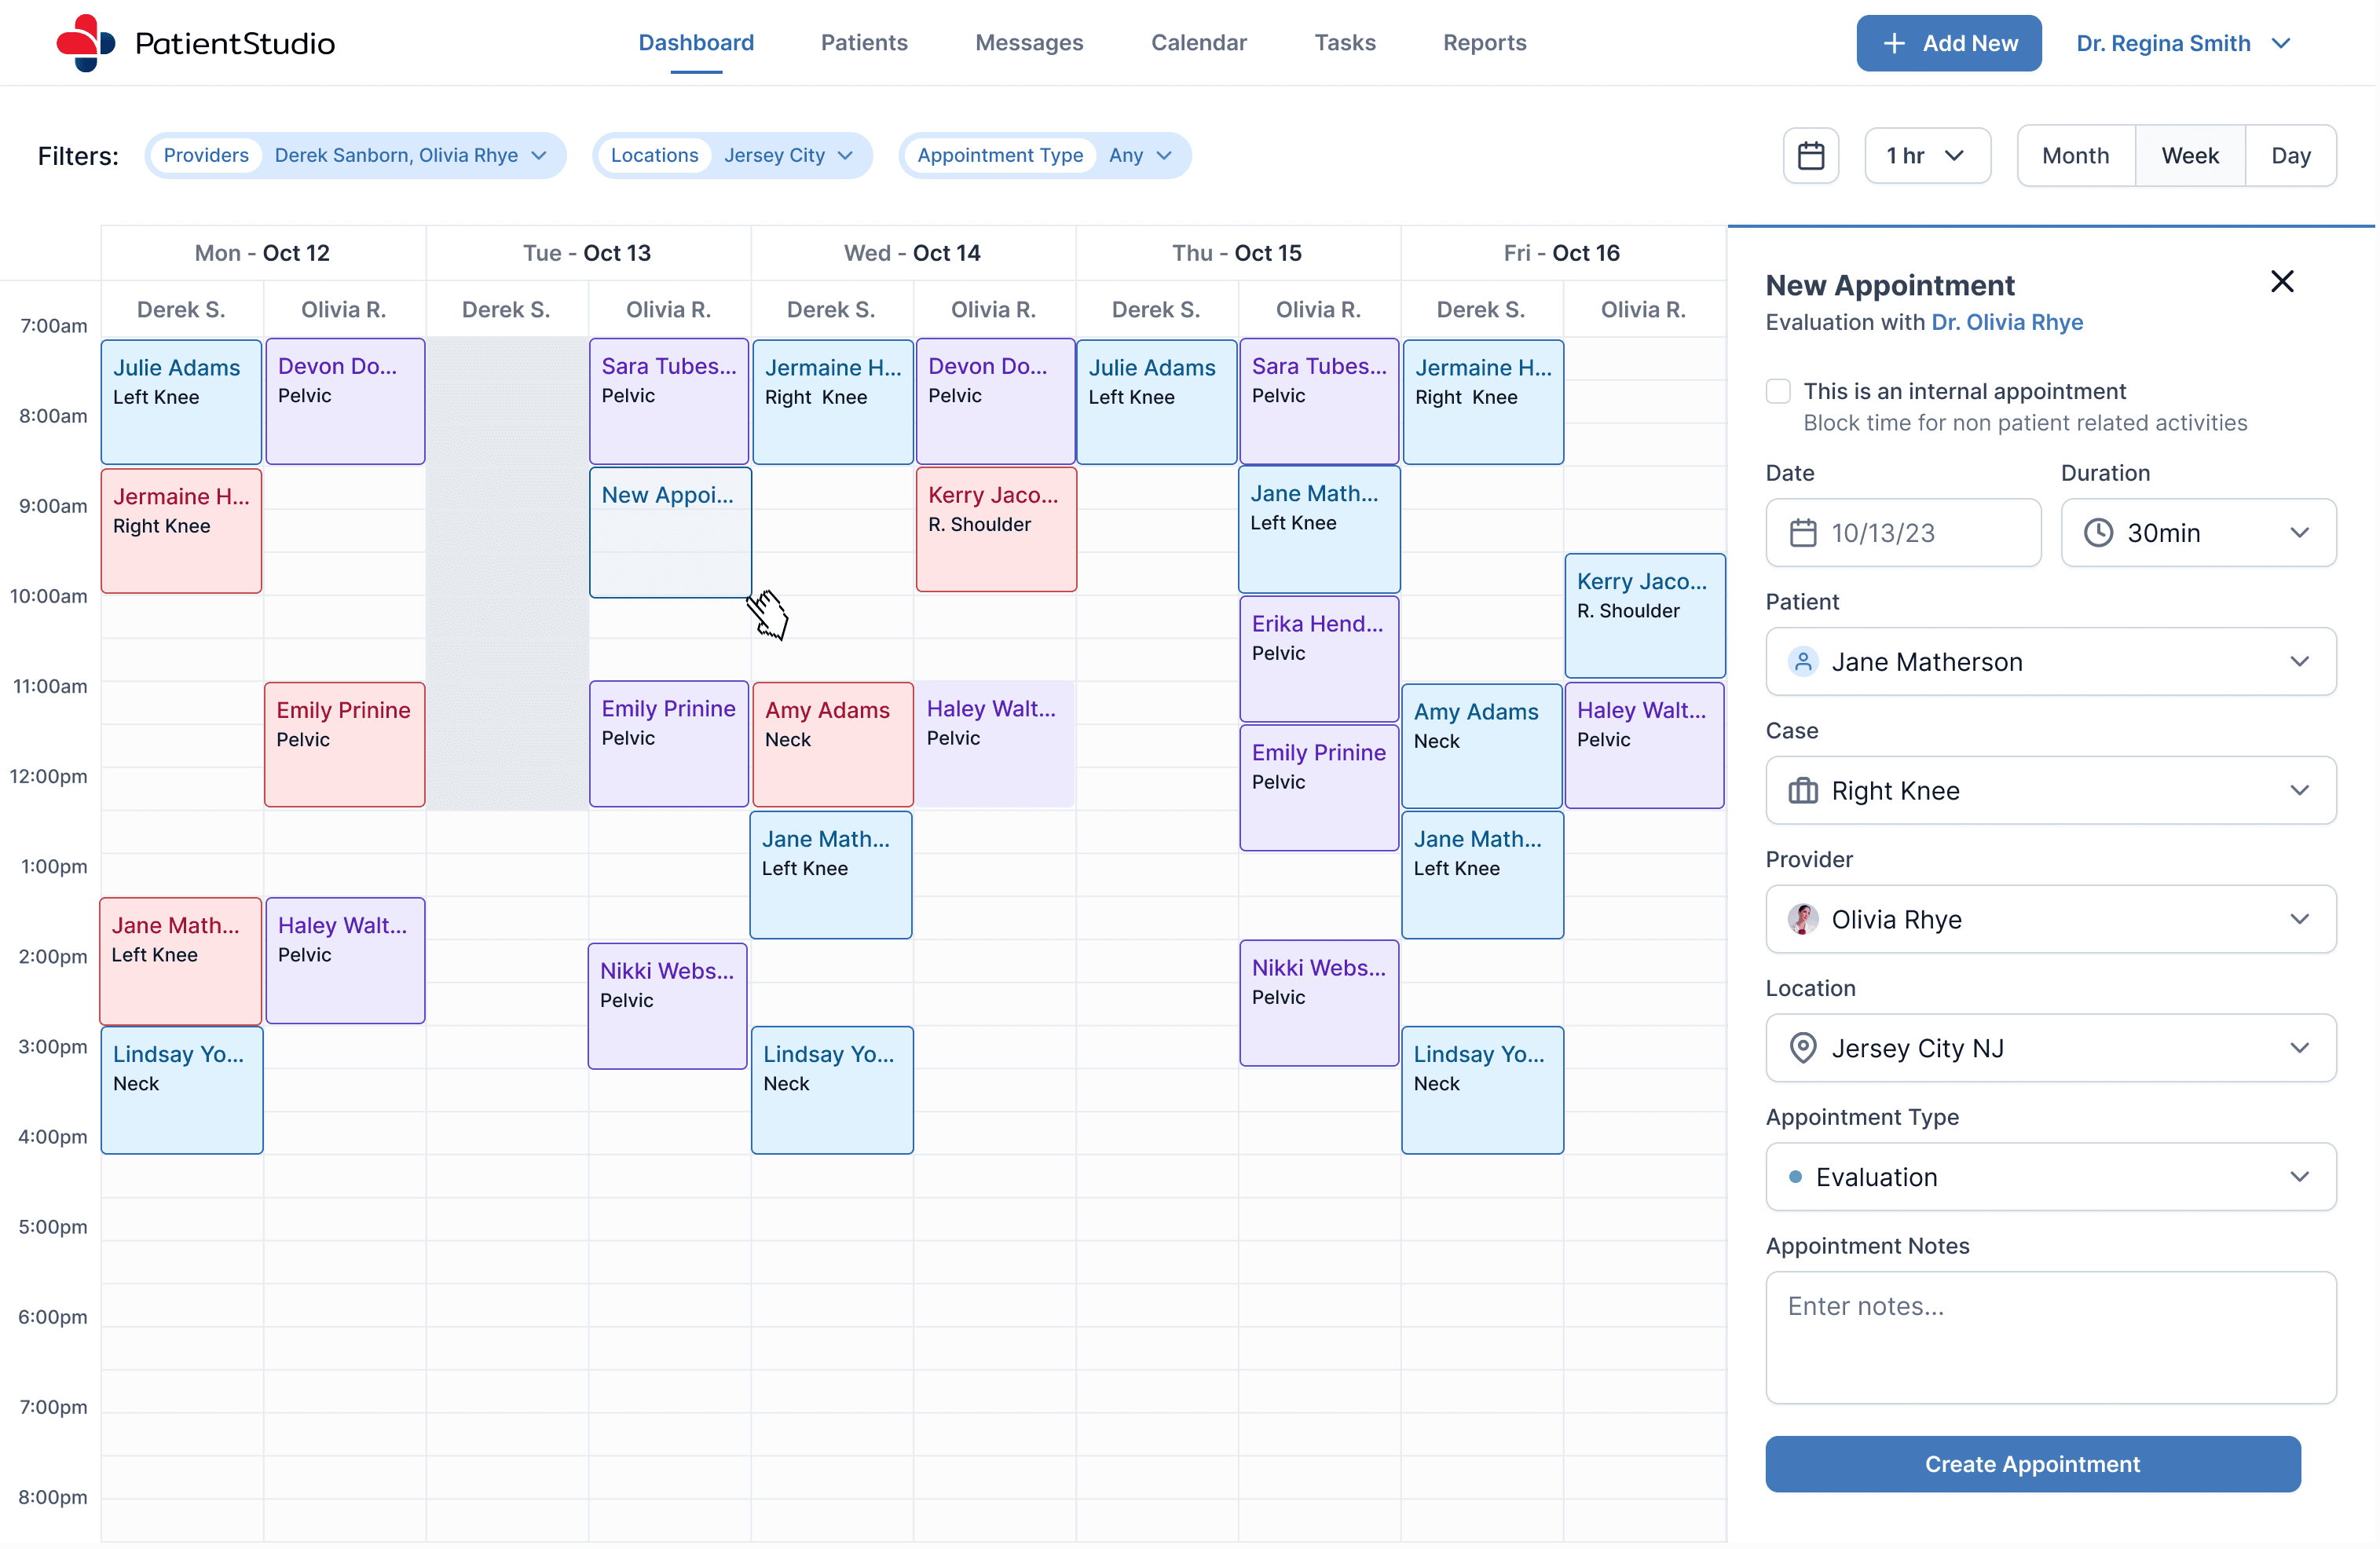
Task: Click the Appointment Notes text area
Action: 2050,1338
